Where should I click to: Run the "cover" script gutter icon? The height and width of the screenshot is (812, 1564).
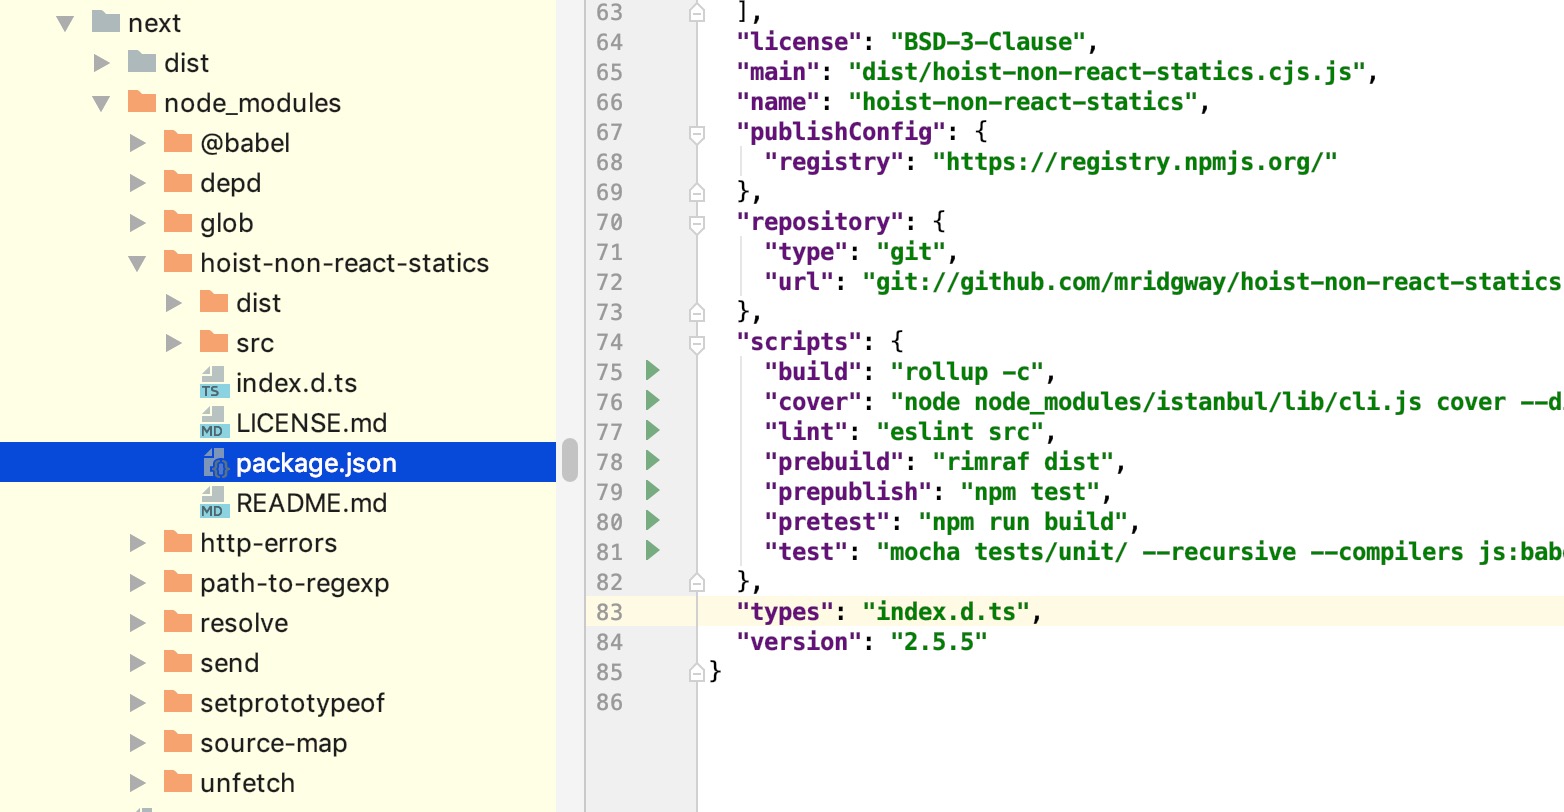coord(651,402)
